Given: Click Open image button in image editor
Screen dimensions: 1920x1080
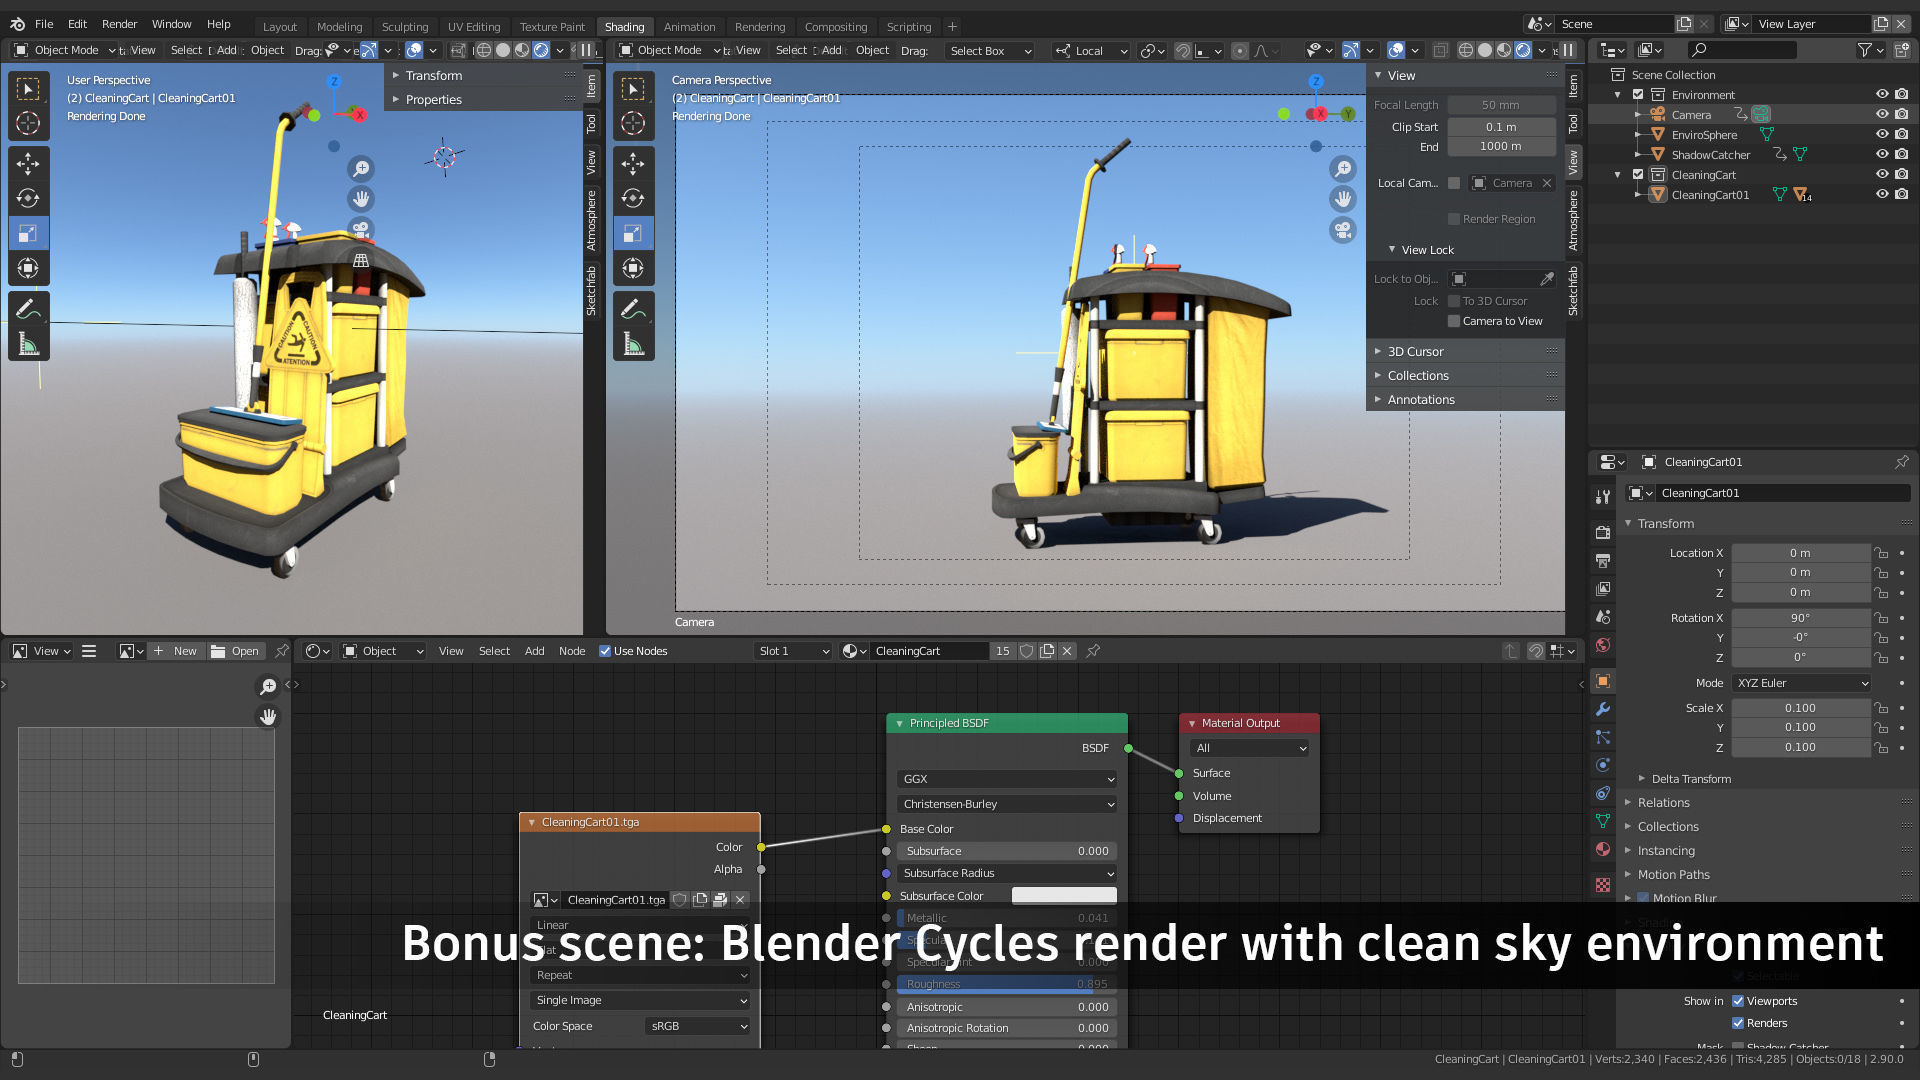Looking at the screenshot, I should pos(235,651).
